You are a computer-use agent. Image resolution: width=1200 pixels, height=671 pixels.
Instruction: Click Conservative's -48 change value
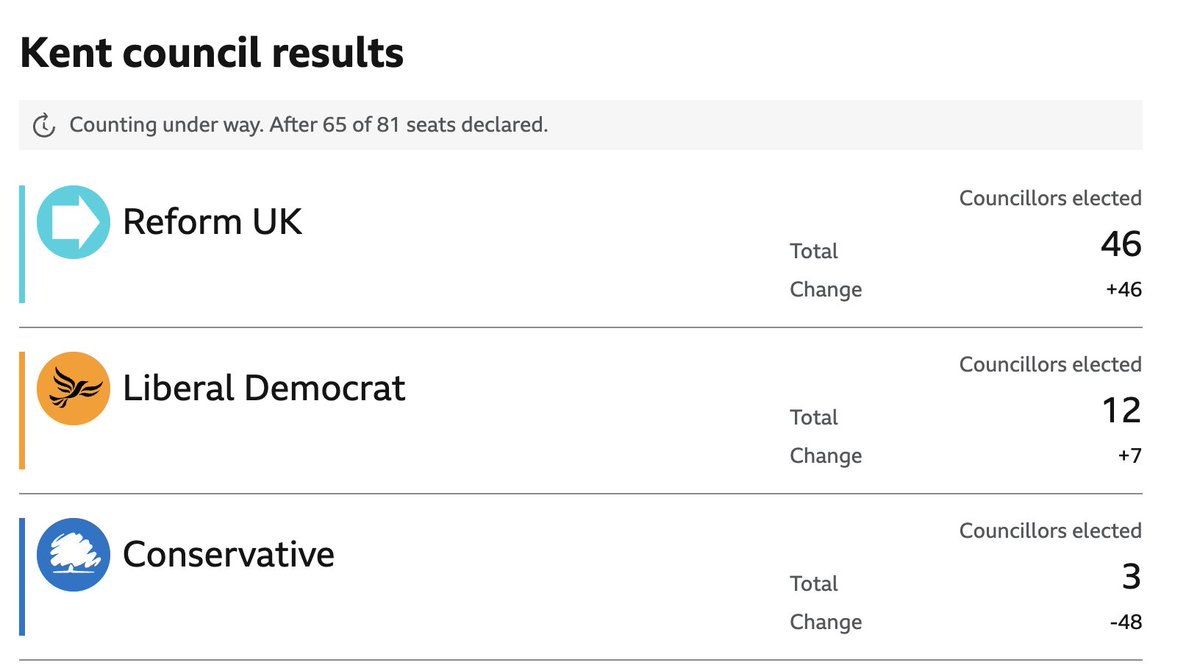coord(1125,622)
